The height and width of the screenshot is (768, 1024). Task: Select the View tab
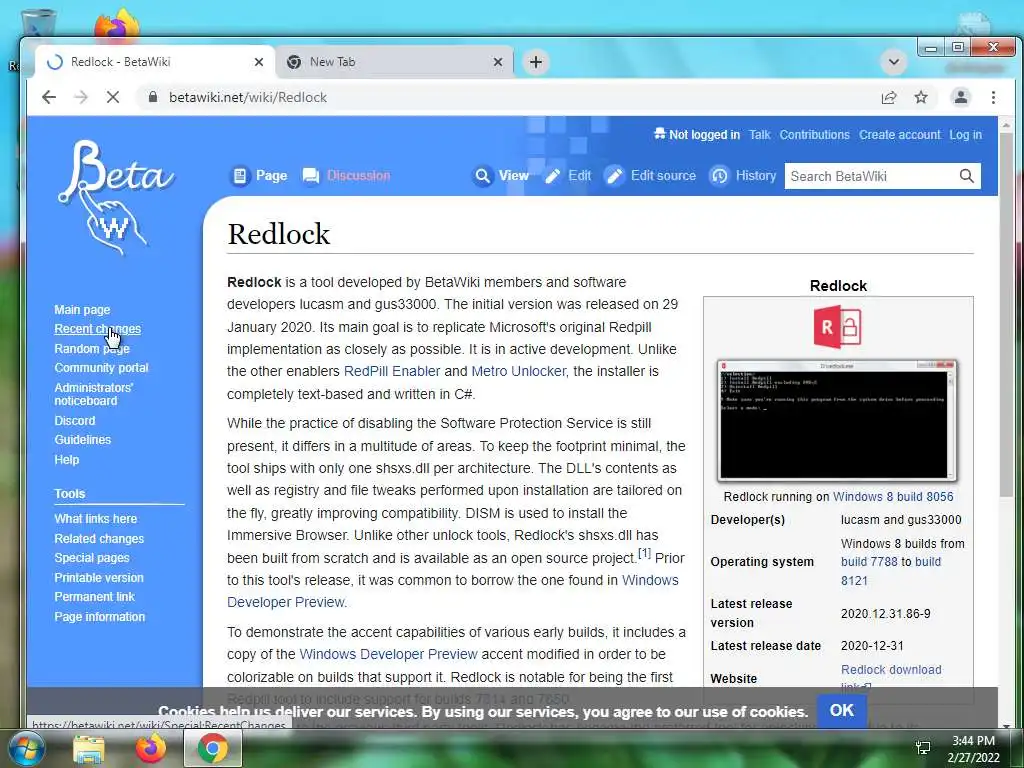[x=501, y=176]
